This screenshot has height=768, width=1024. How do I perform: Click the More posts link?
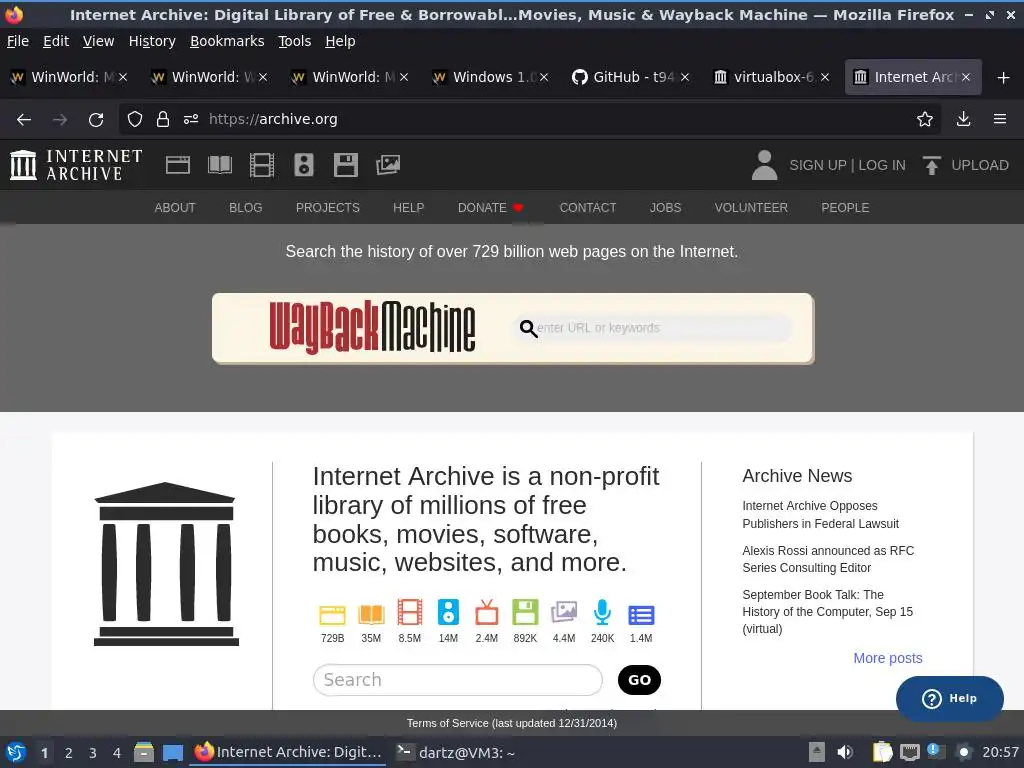[x=888, y=658]
